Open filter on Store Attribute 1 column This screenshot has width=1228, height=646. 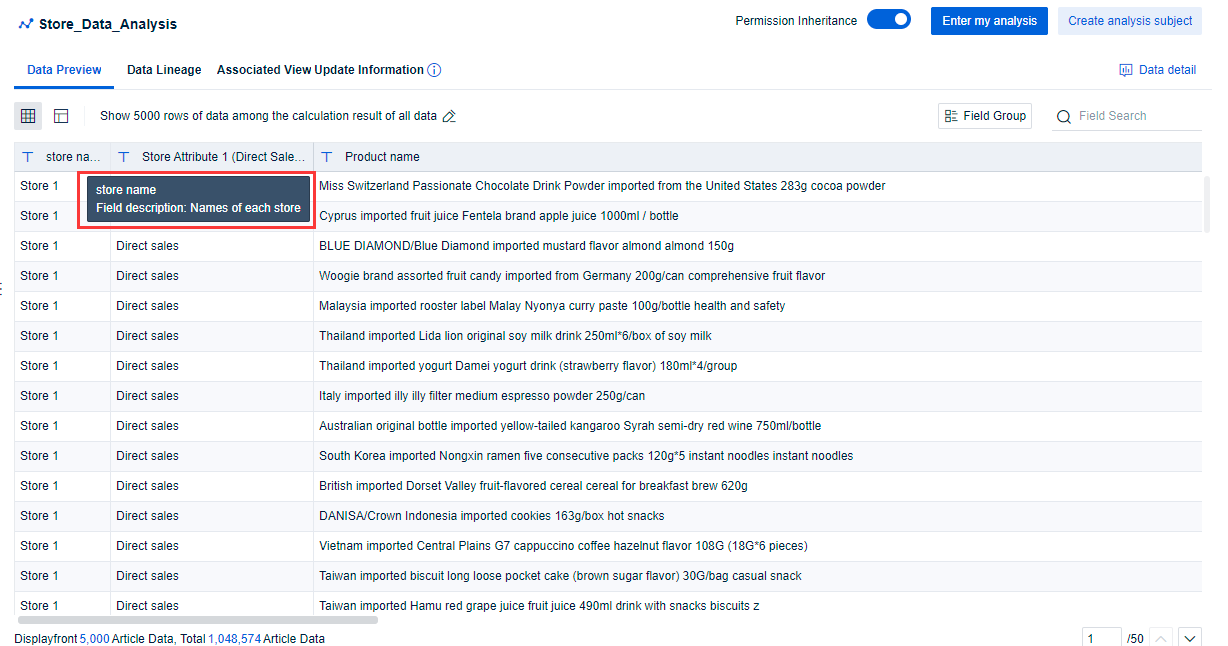[x=123, y=156]
